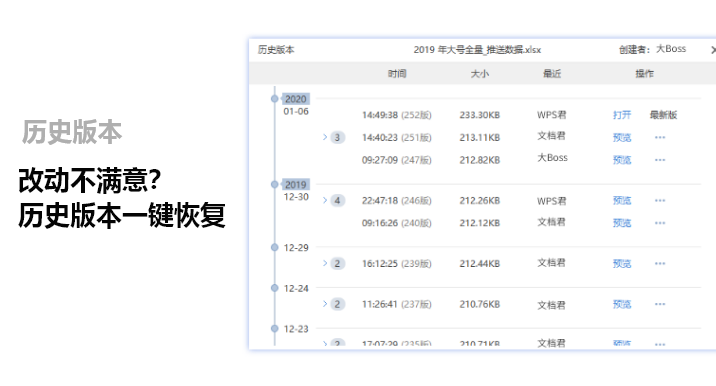
Task: Expand the 2 grouped versions at 11:26:41
Action: click(333, 304)
